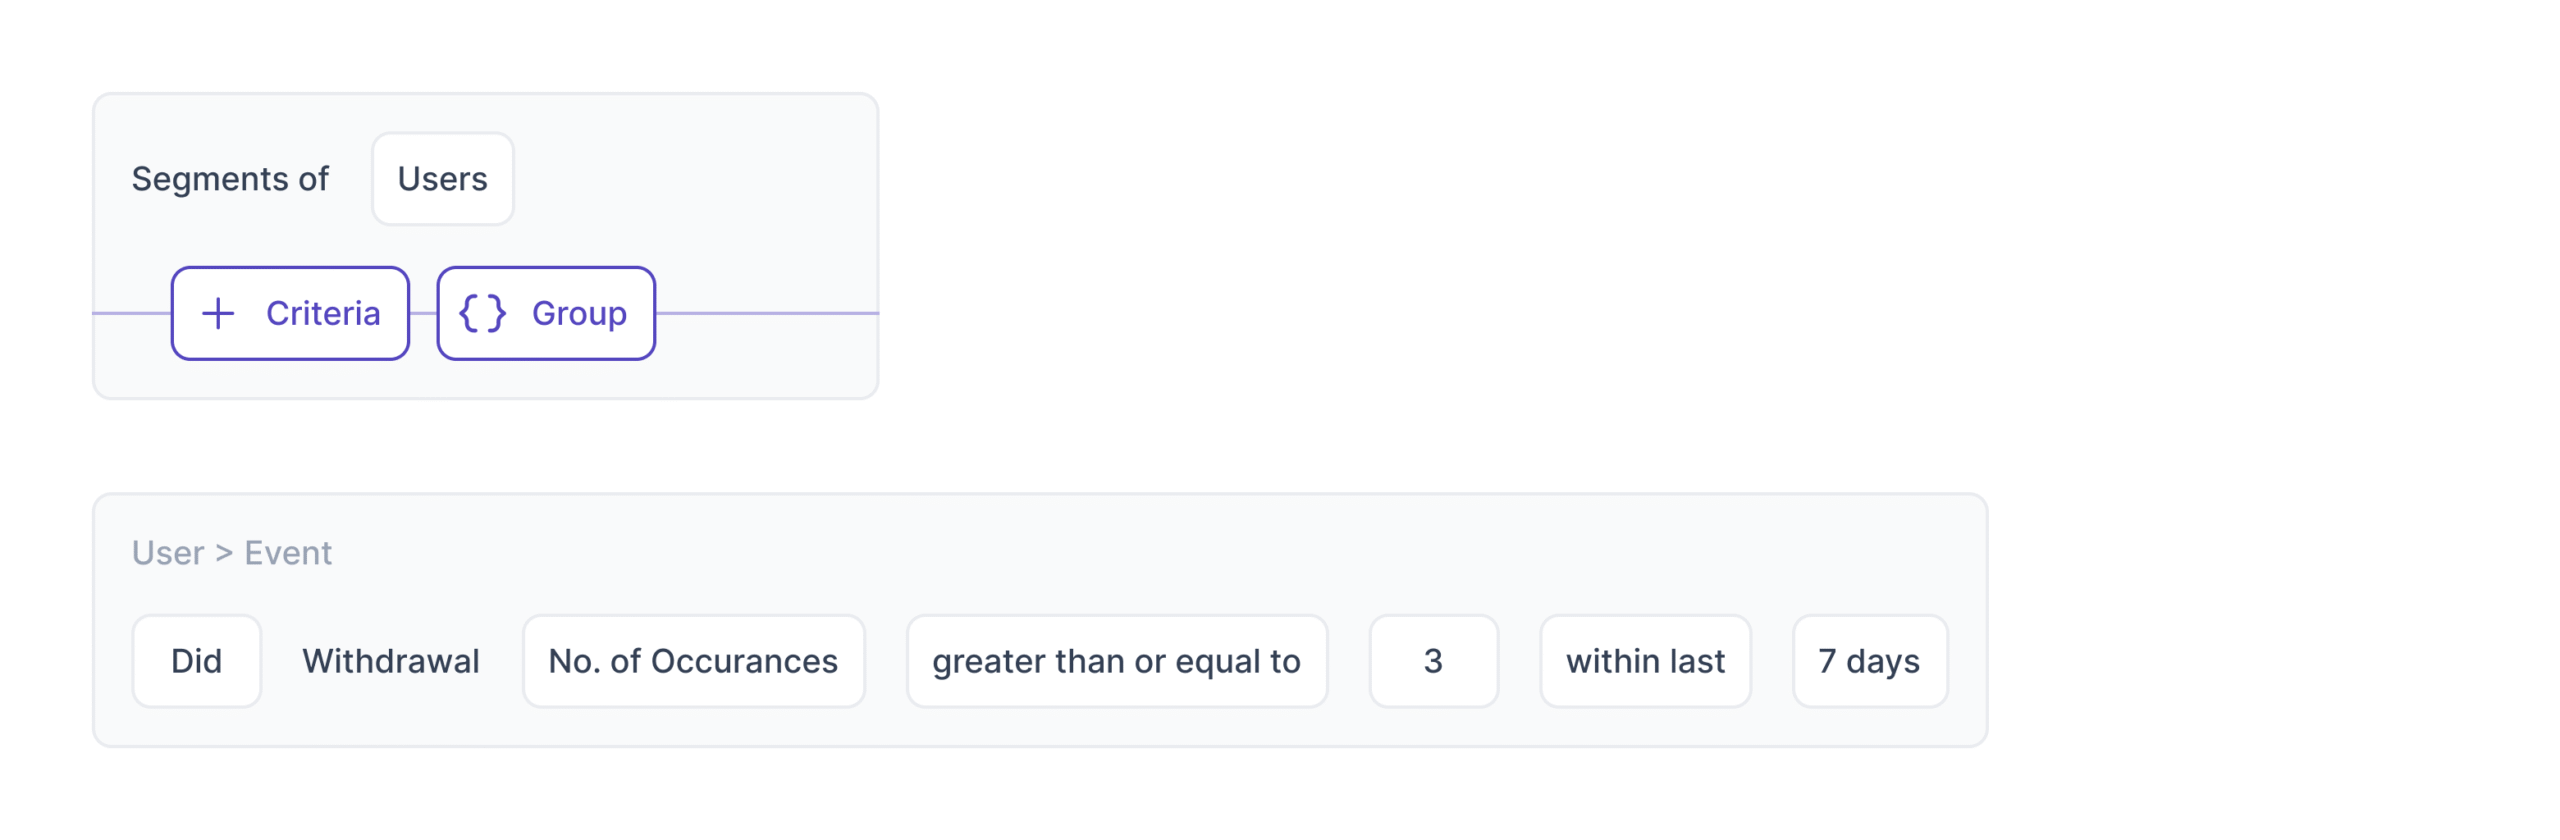Select the Withdrawal event name
This screenshot has height=840, width=2560.
coord(391,661)
